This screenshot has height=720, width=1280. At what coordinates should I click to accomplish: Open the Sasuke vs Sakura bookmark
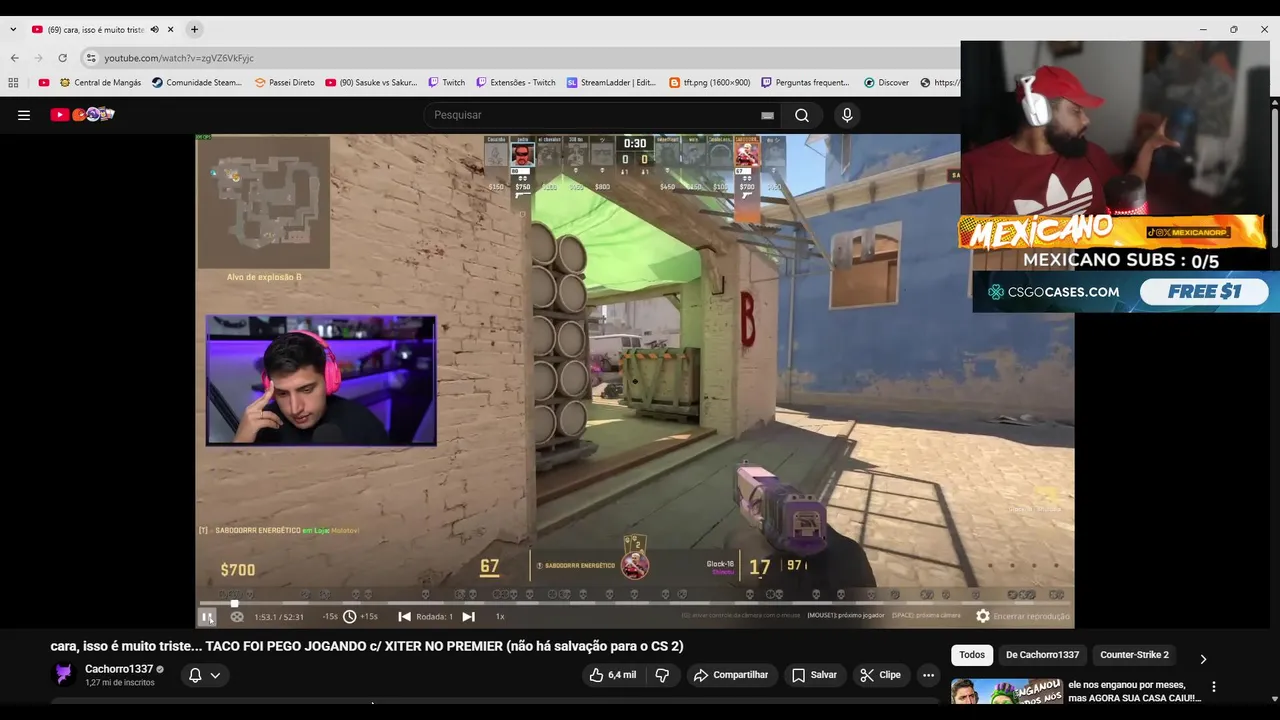(x=371, y=83)
